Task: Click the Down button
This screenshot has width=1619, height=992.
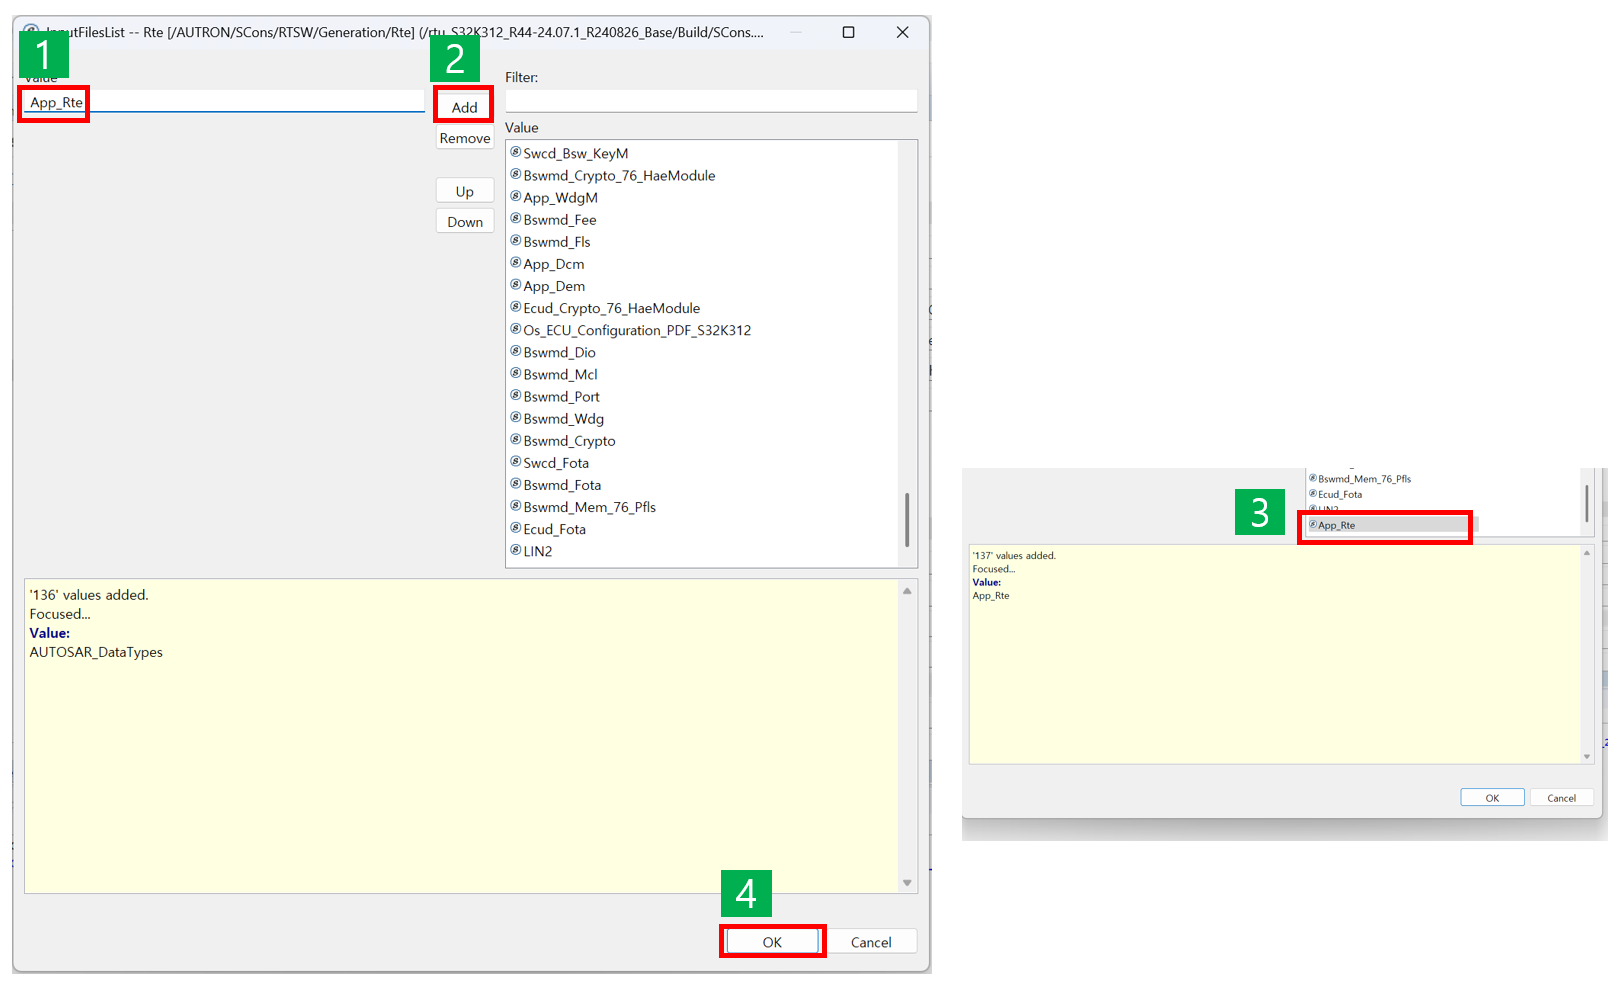Action: point(464,222)
